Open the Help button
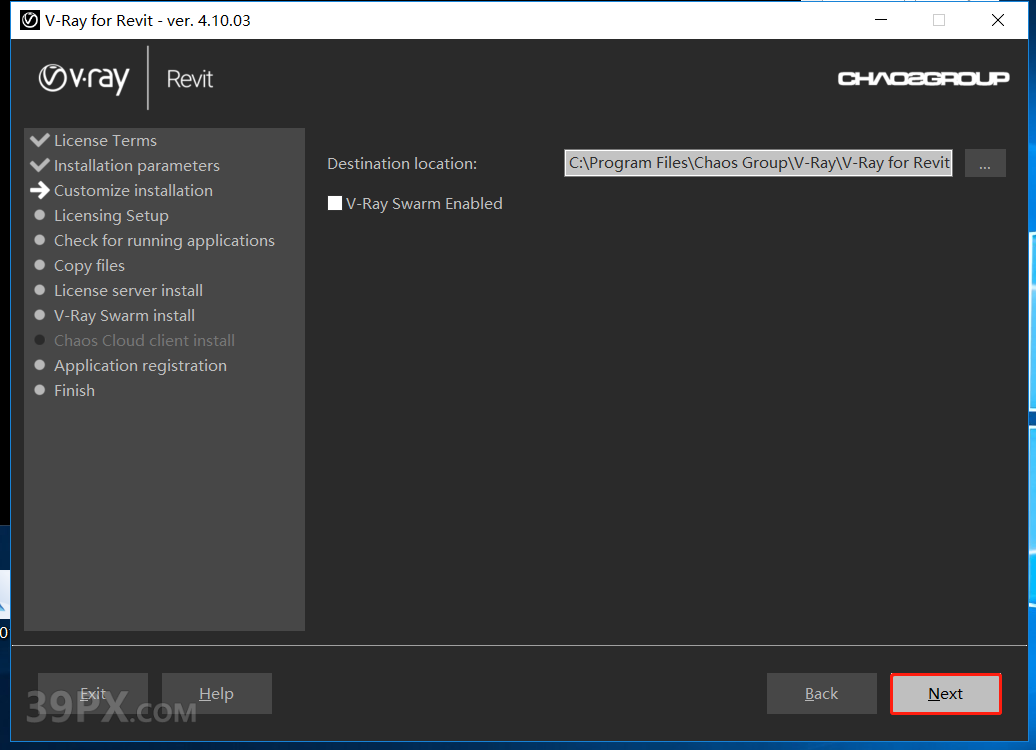The height and width of the screenshot is (750, 1036). [217, 694]
